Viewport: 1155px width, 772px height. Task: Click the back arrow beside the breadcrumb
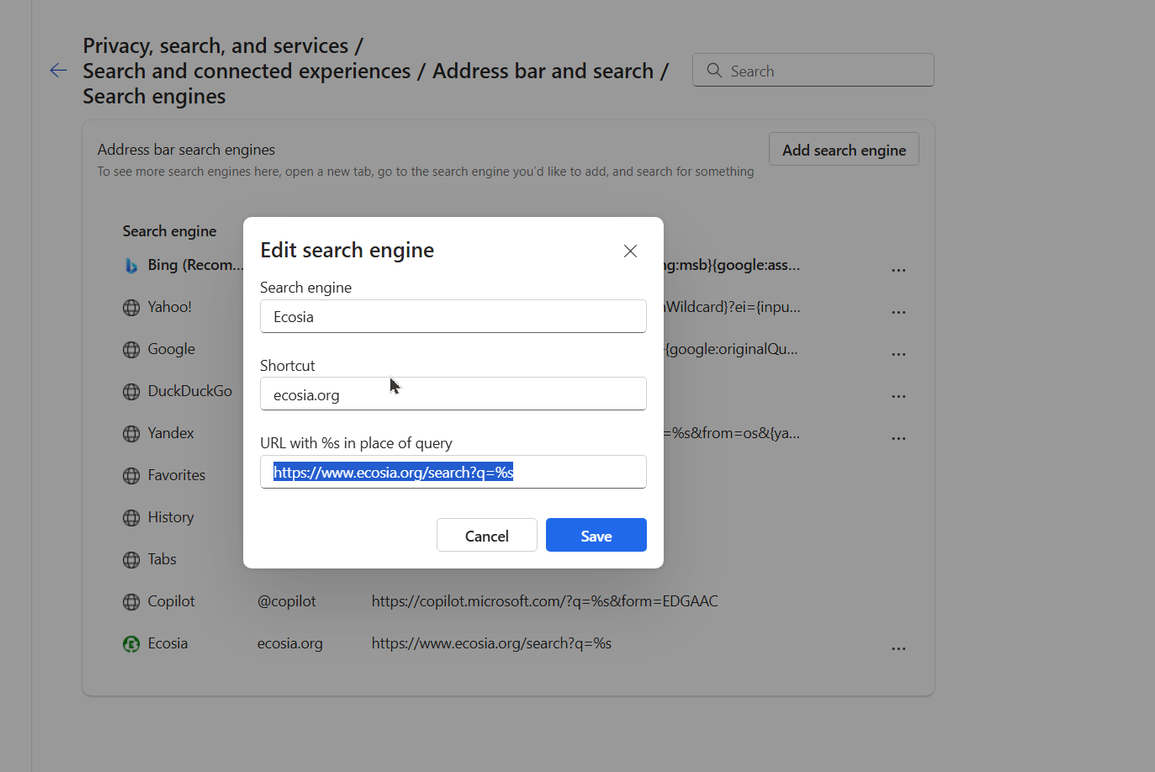tap(58, 71)
